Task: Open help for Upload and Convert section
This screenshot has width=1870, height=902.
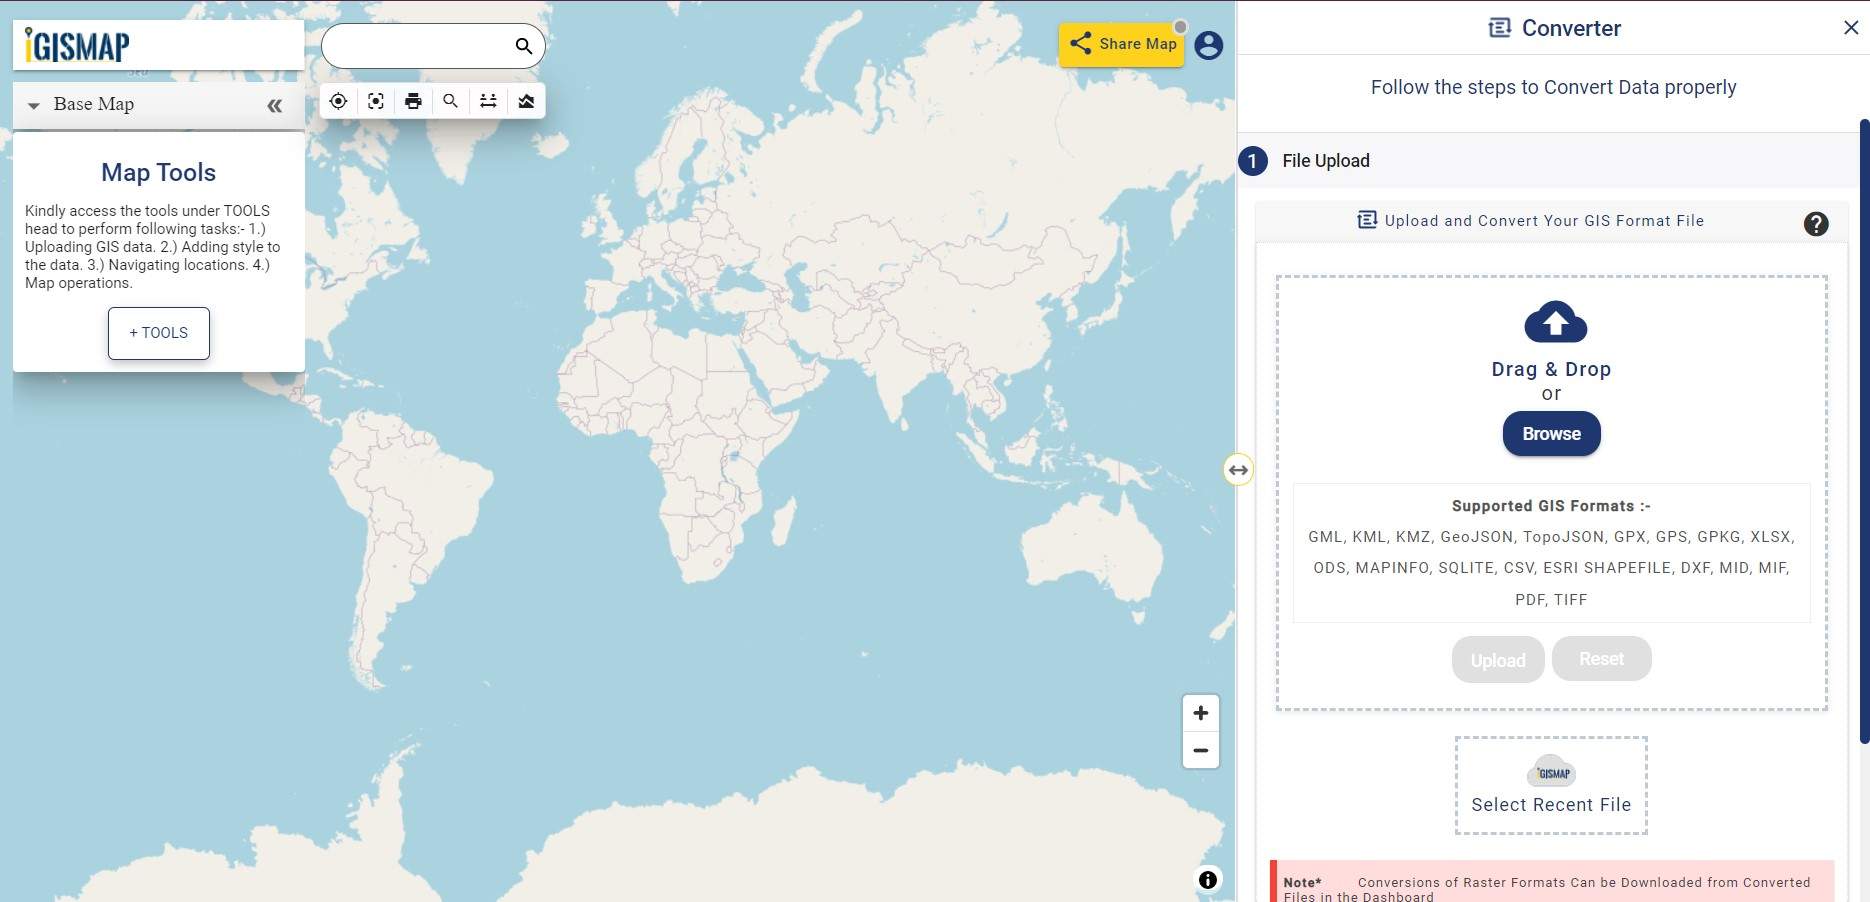Action: click(x=1816, y=224)
